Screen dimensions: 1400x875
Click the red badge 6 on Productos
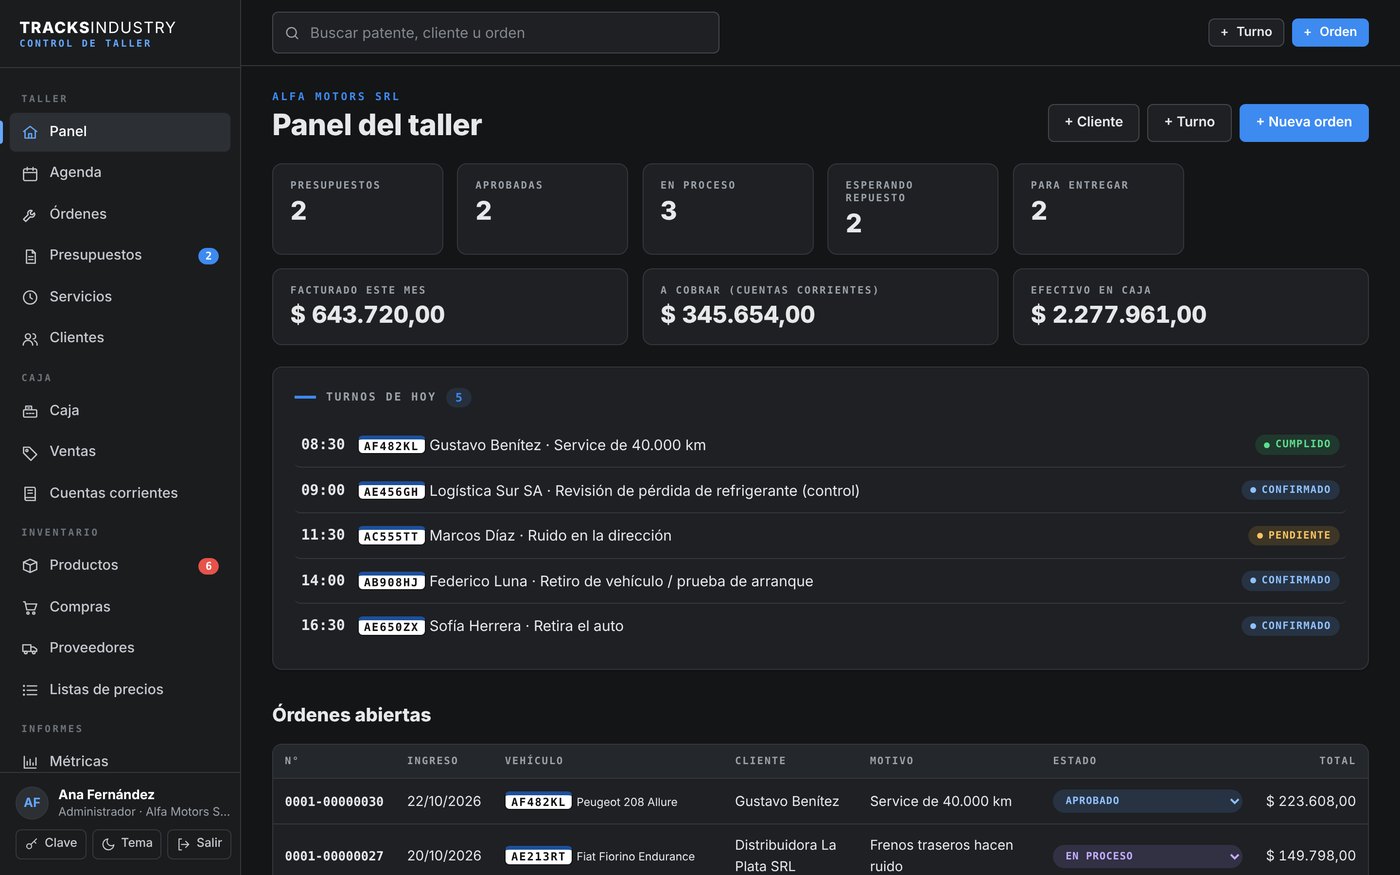coord(208,566)
